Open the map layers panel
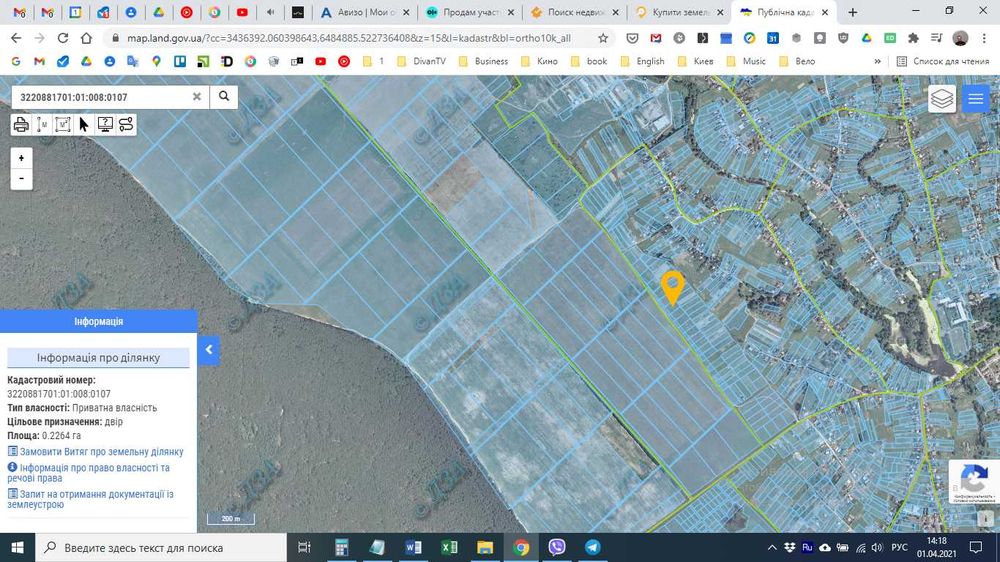This screenshot has width=1000, height=562. 942,99
